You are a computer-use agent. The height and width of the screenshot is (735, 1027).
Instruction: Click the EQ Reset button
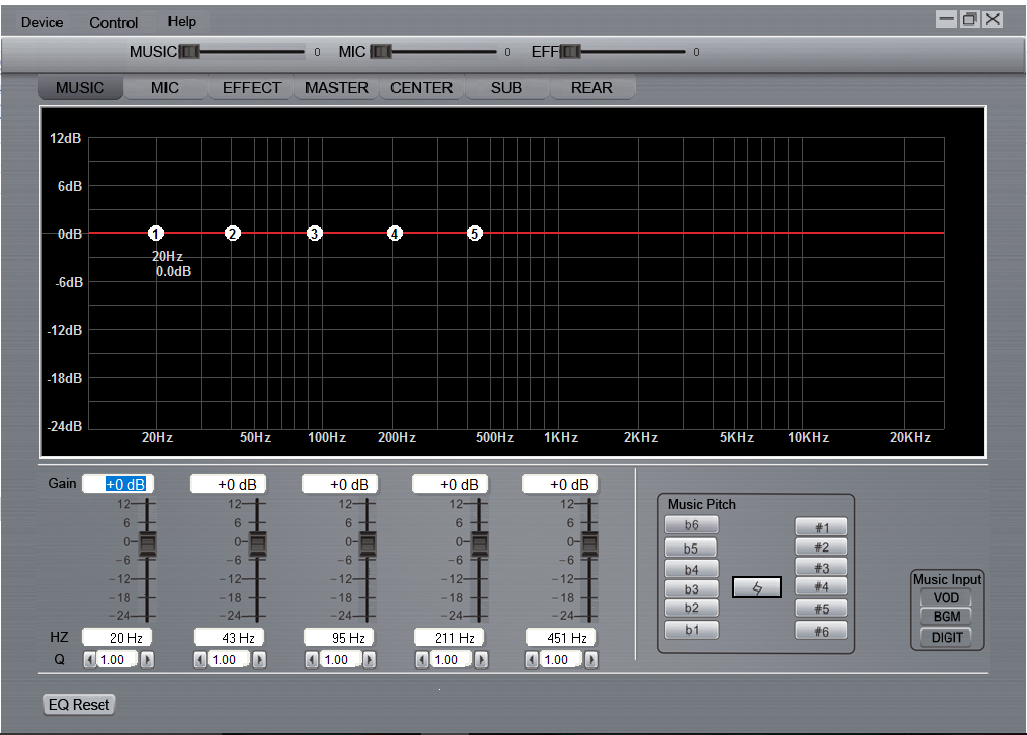click(x=80, y=705)
